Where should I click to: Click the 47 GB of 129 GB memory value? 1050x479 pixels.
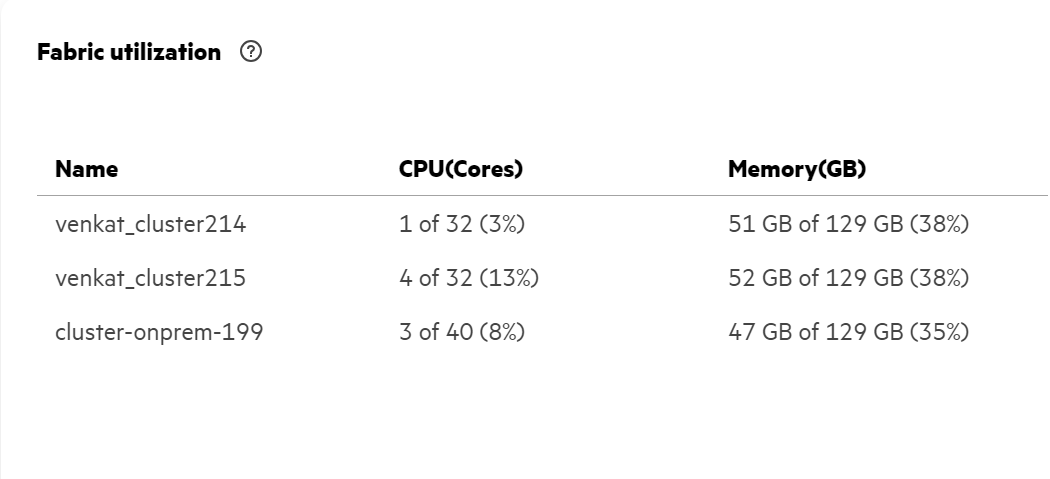(x=816, y=332)
